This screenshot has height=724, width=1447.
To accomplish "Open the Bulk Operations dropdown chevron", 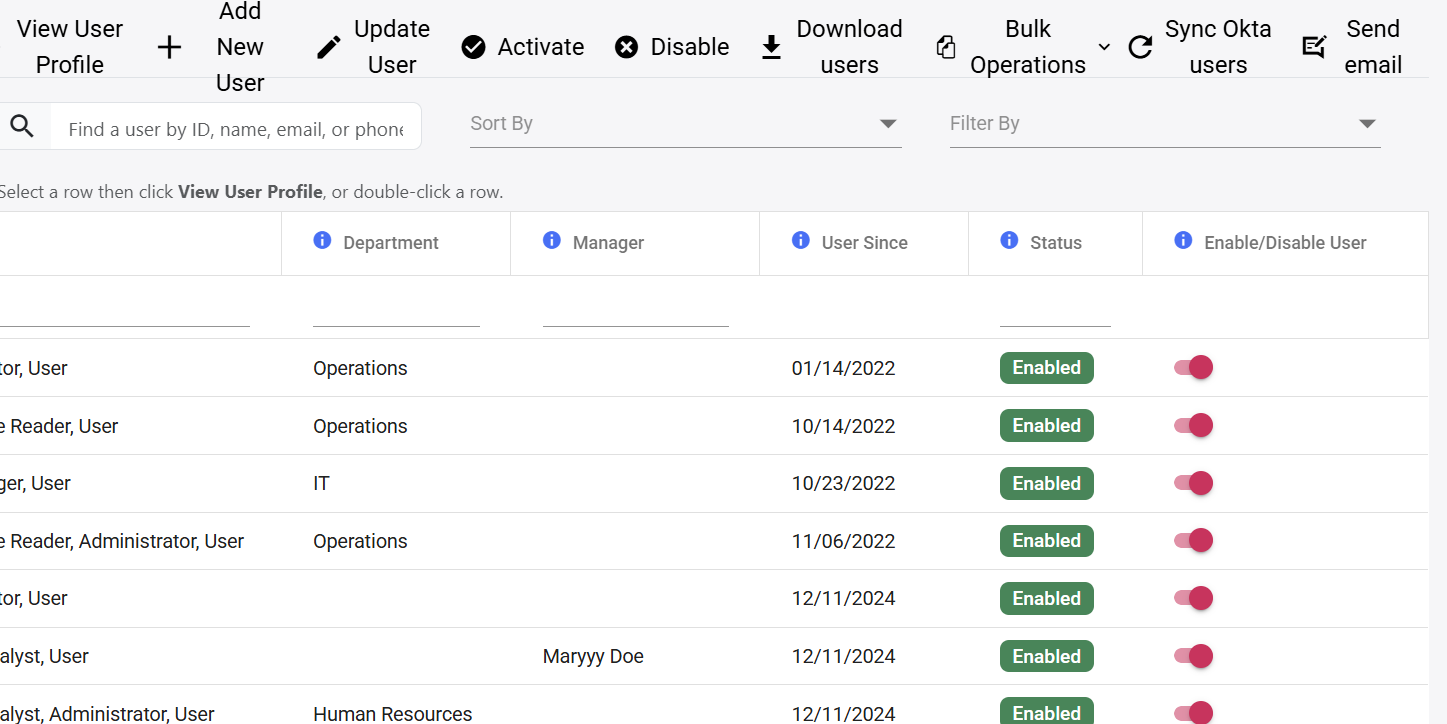I will [x=1104, y=47].
